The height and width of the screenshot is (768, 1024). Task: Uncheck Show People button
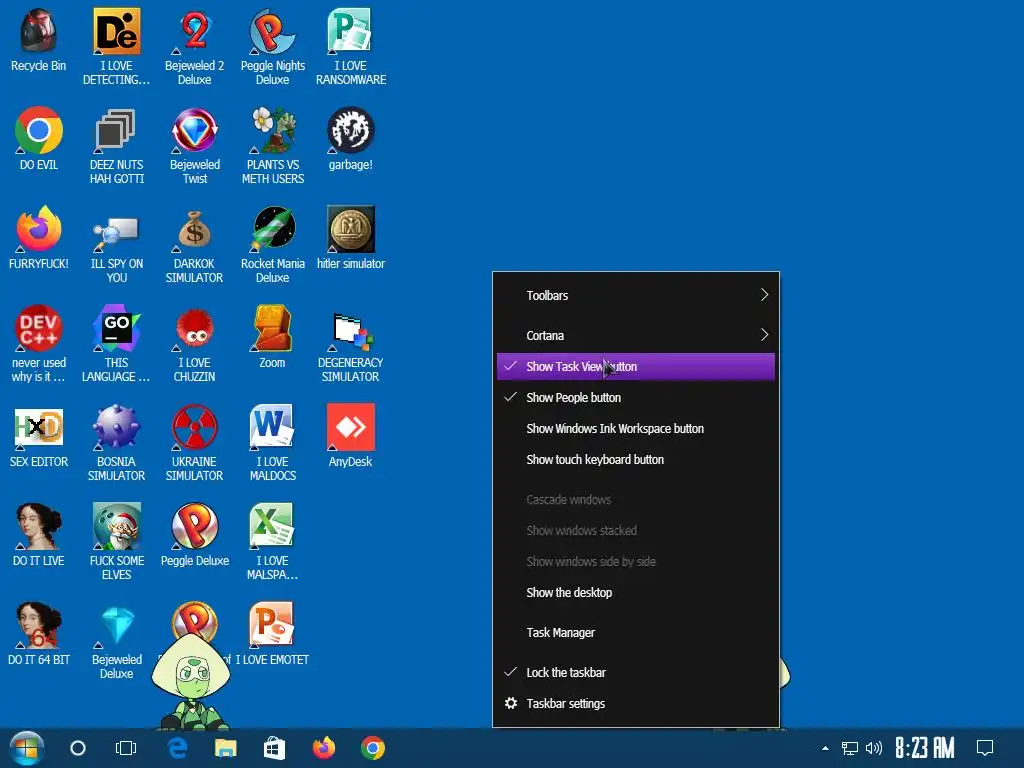pyautogui.click(x=635, y=398)
